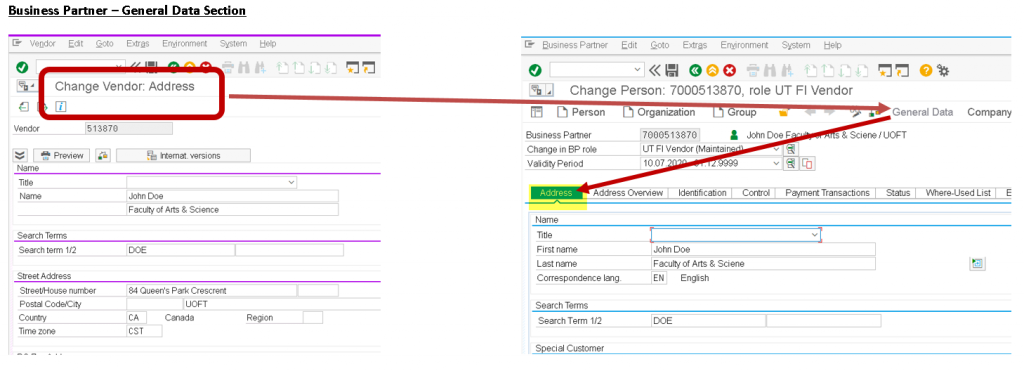Click the Organization create button
The image size is (1024, 371).
pos(659,112)
